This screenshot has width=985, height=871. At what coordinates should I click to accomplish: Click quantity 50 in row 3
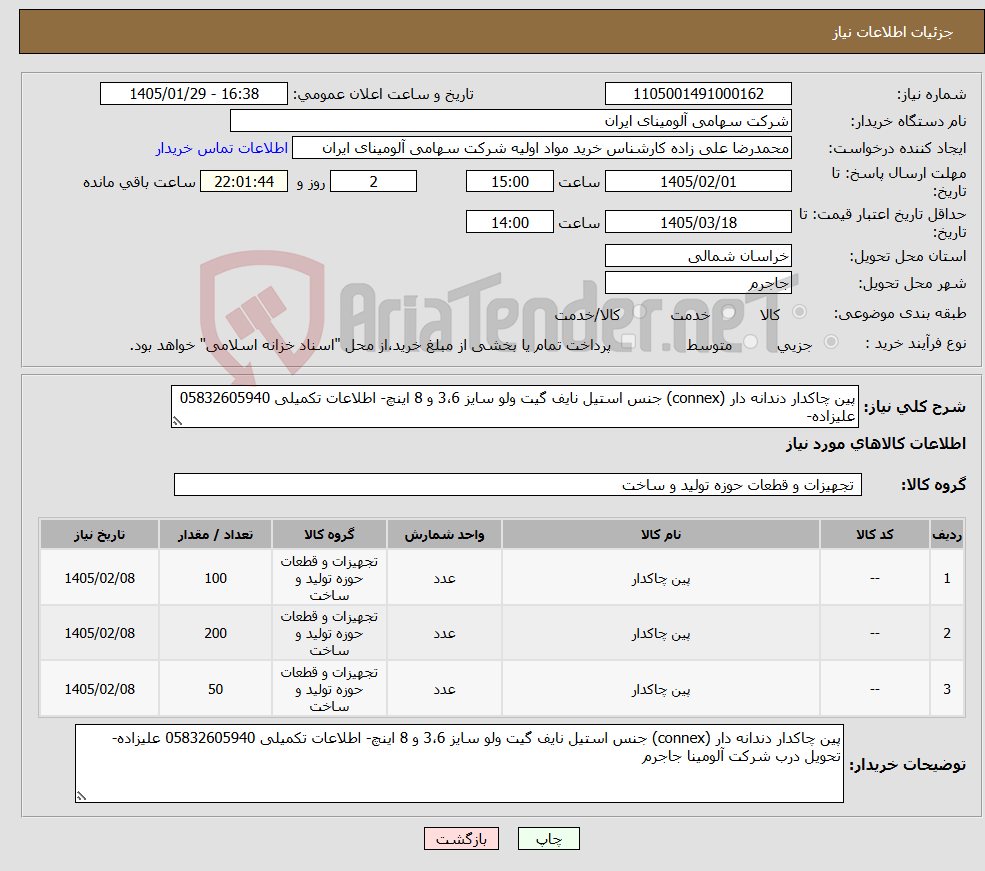(215, 689)
